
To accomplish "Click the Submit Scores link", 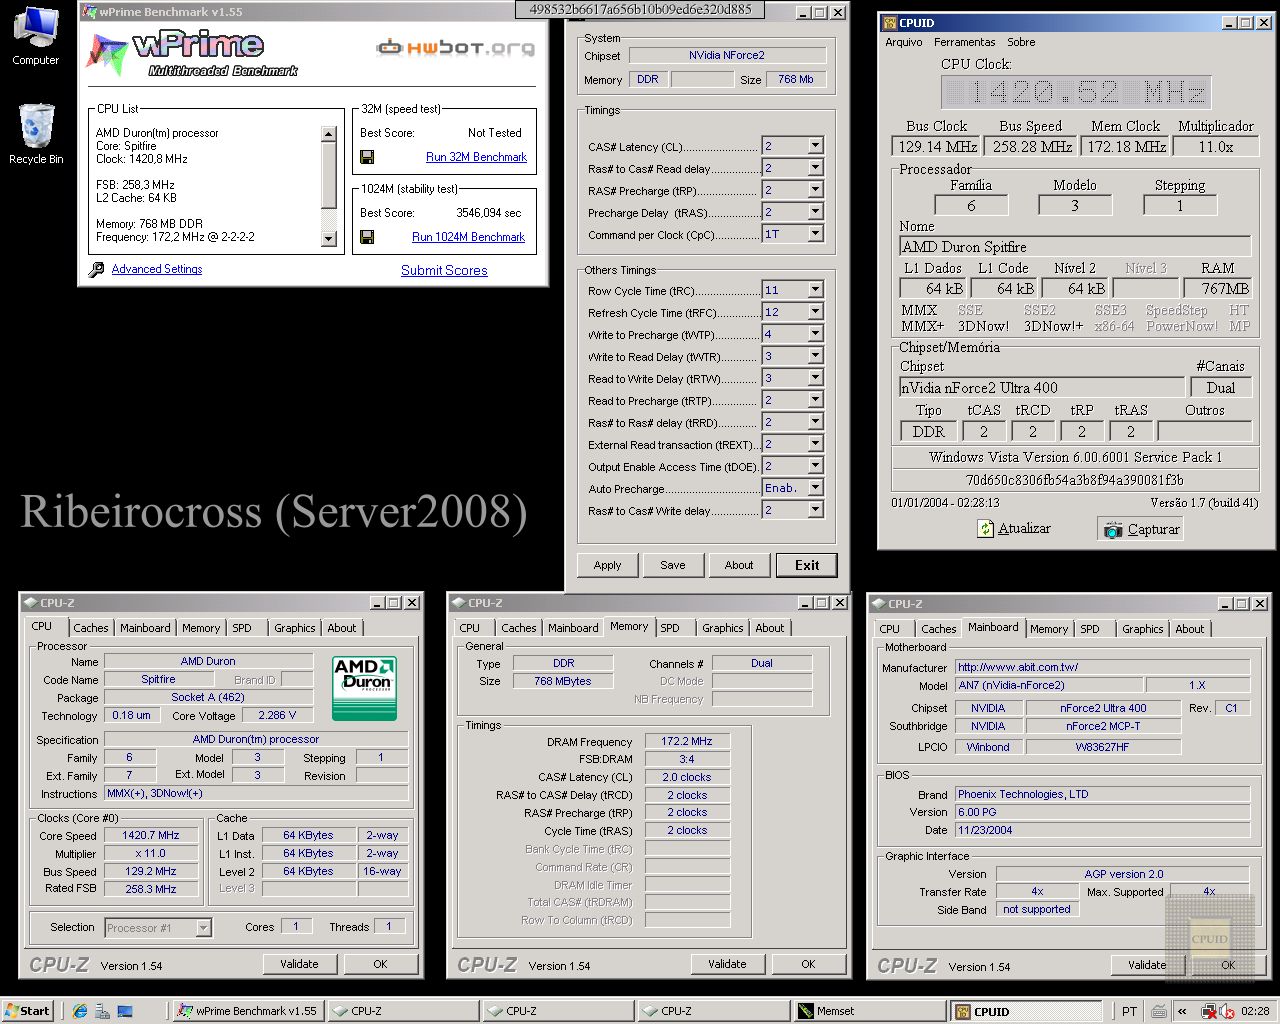I will pyautogui.click(x=444, y=271).
